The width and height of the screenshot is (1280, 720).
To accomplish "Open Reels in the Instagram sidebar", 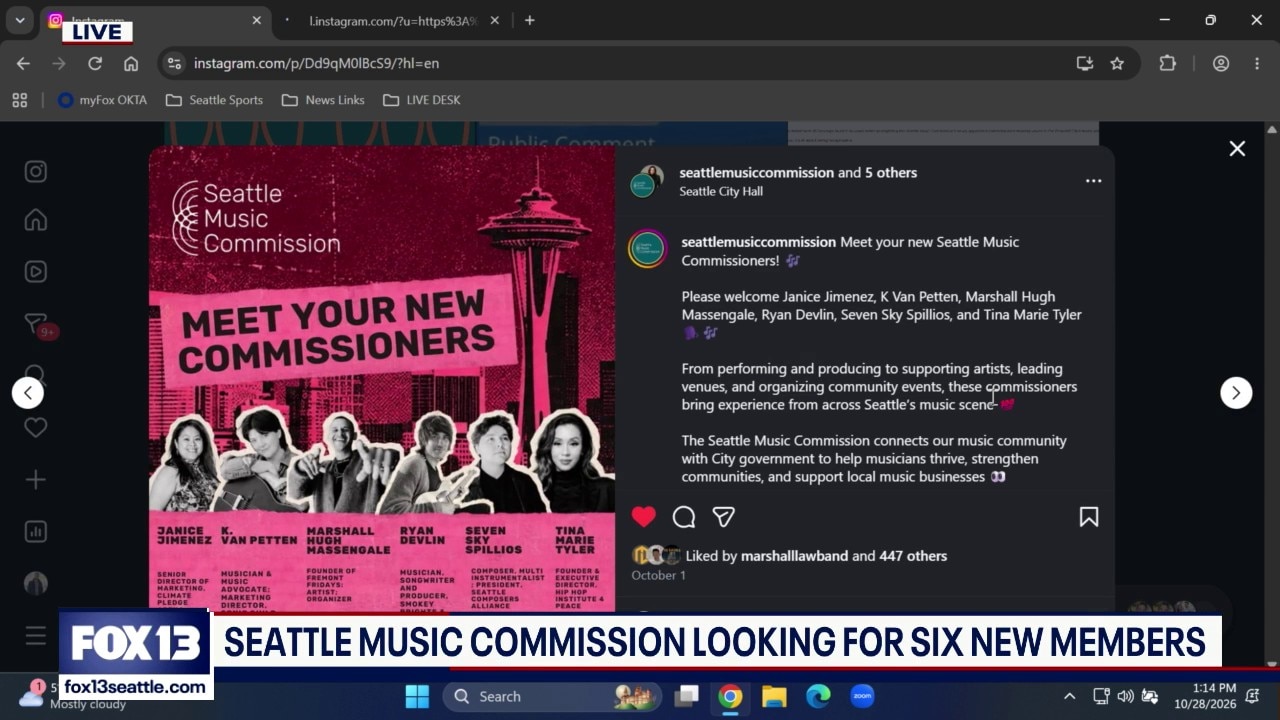I will [x=36, y=272].
